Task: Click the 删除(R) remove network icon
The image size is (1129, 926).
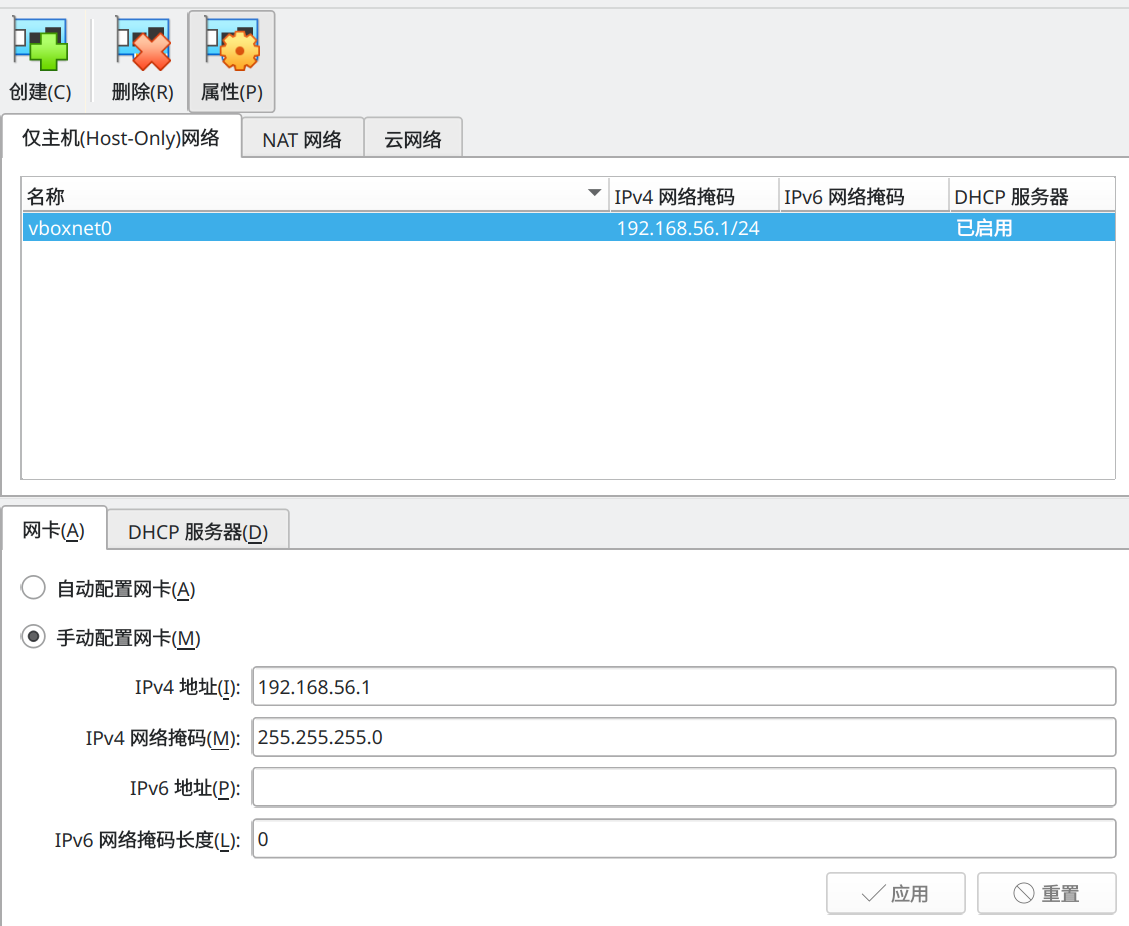Action: pyautogui.click(x=143, y=60)
